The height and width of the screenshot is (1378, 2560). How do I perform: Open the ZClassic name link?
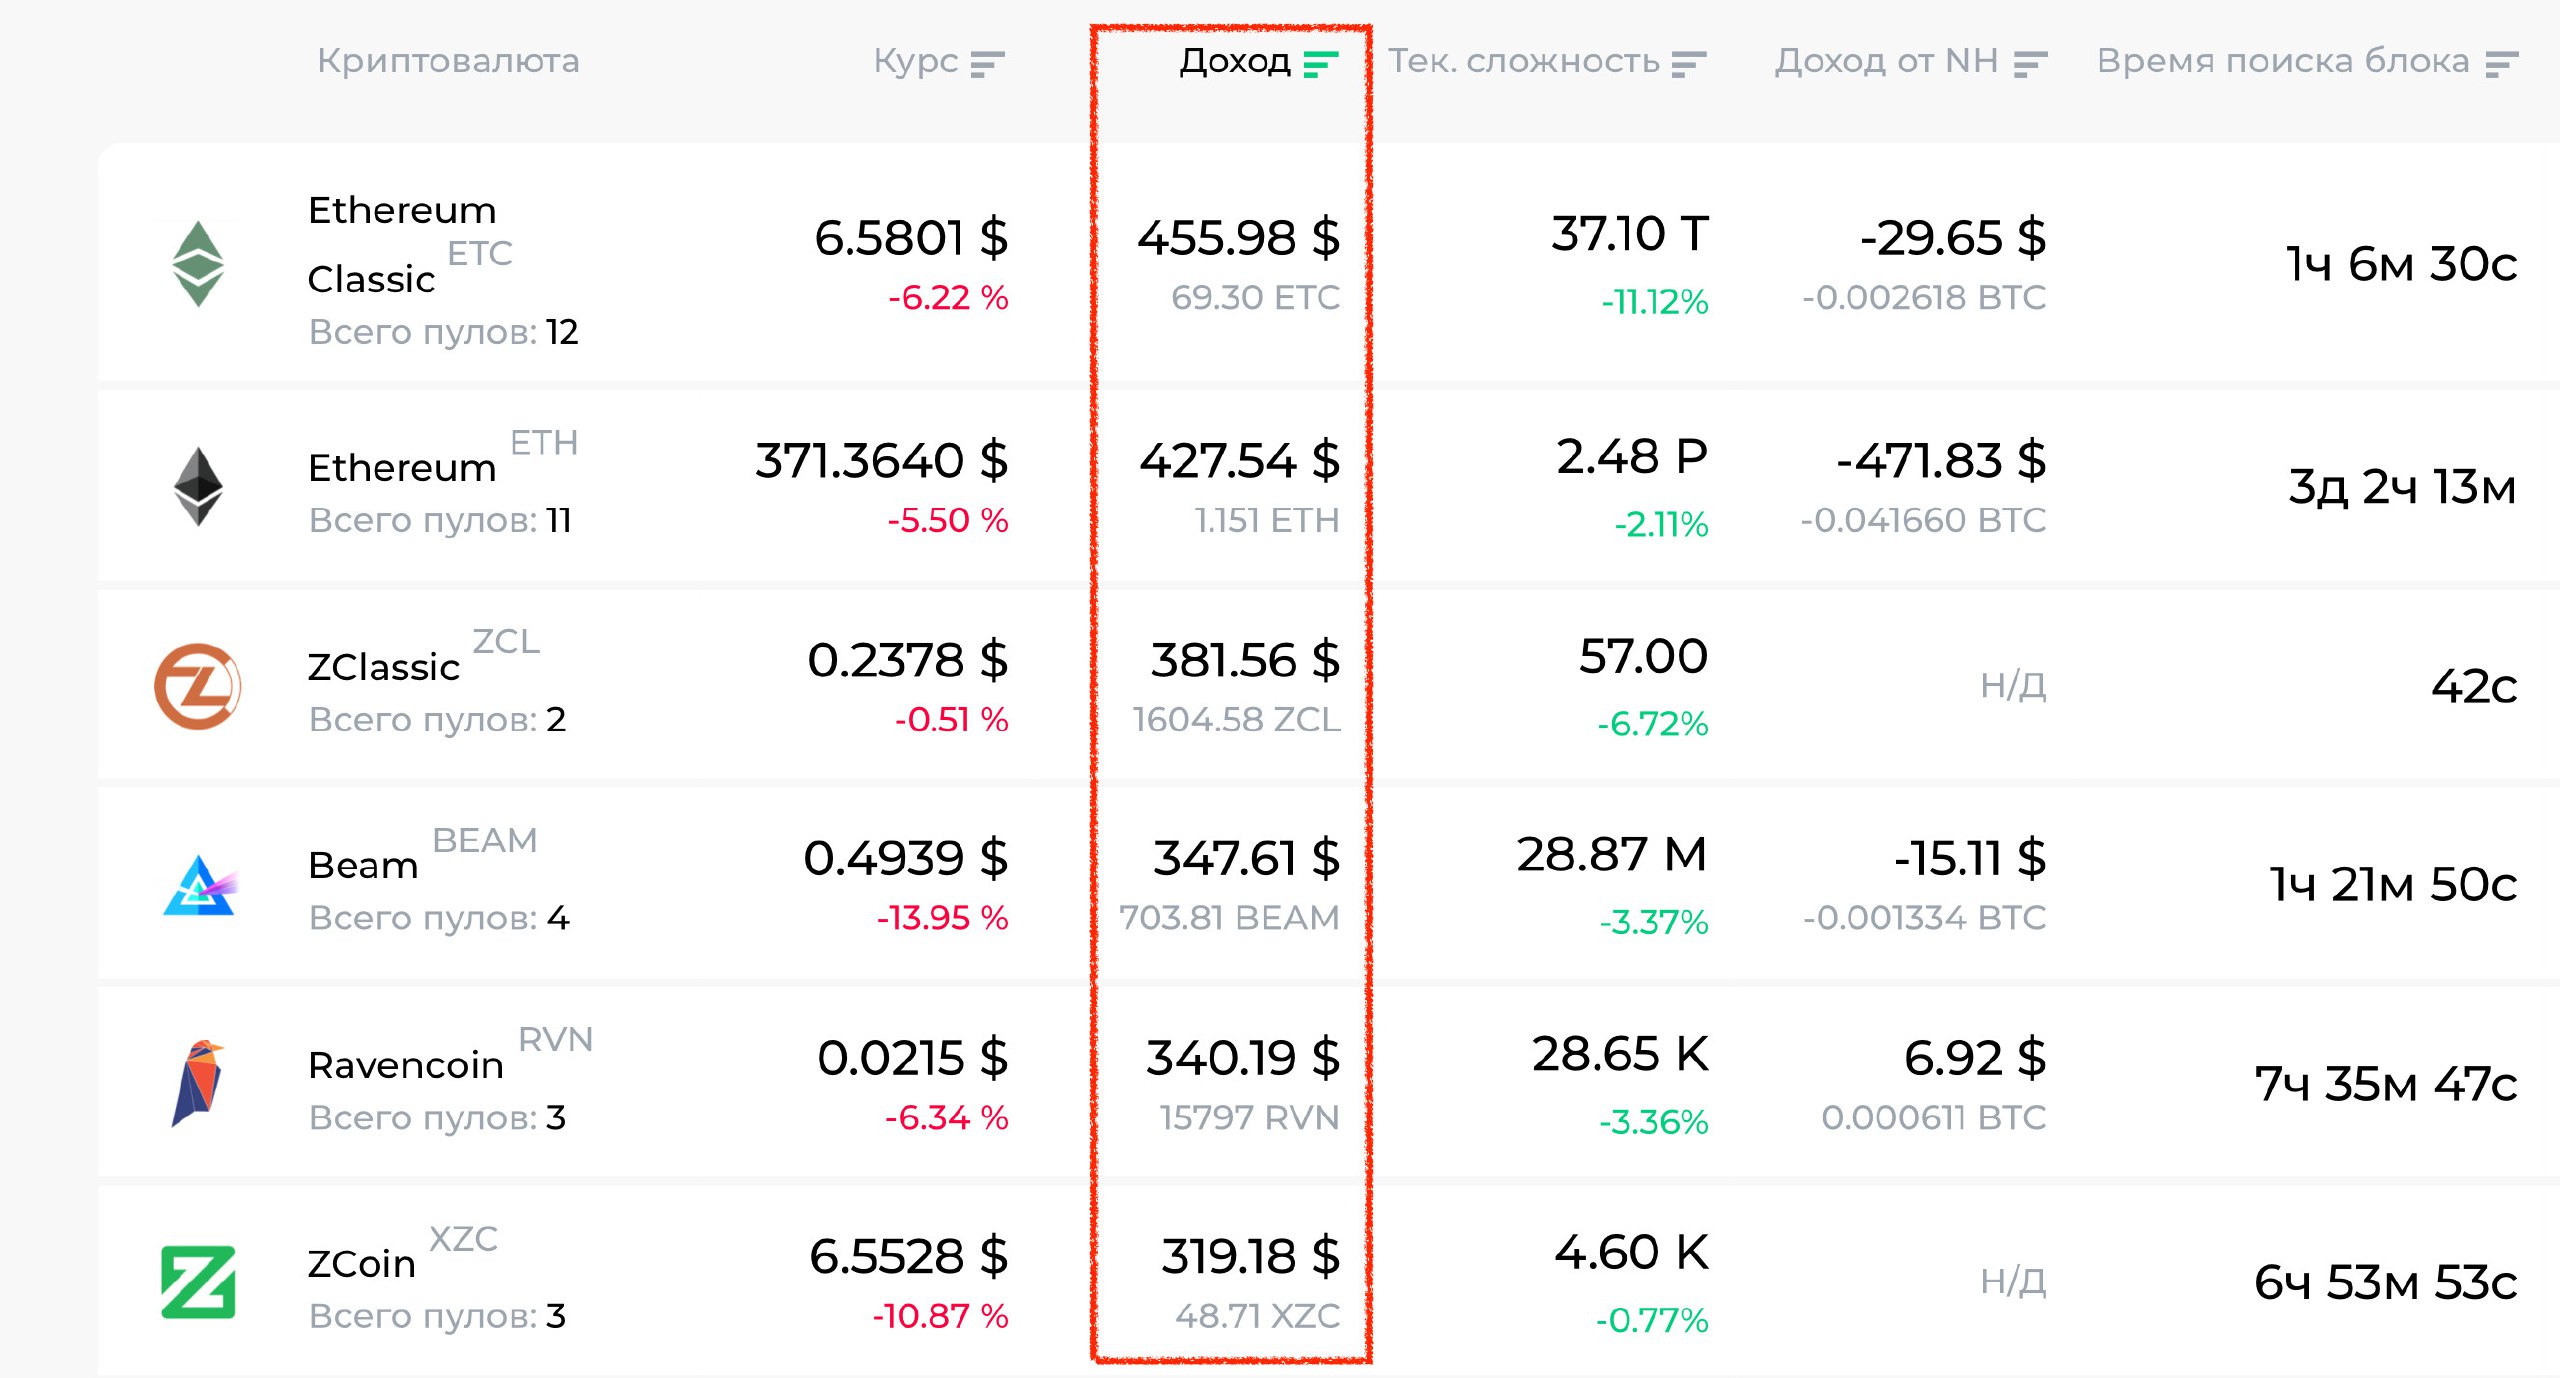point(384,667)
